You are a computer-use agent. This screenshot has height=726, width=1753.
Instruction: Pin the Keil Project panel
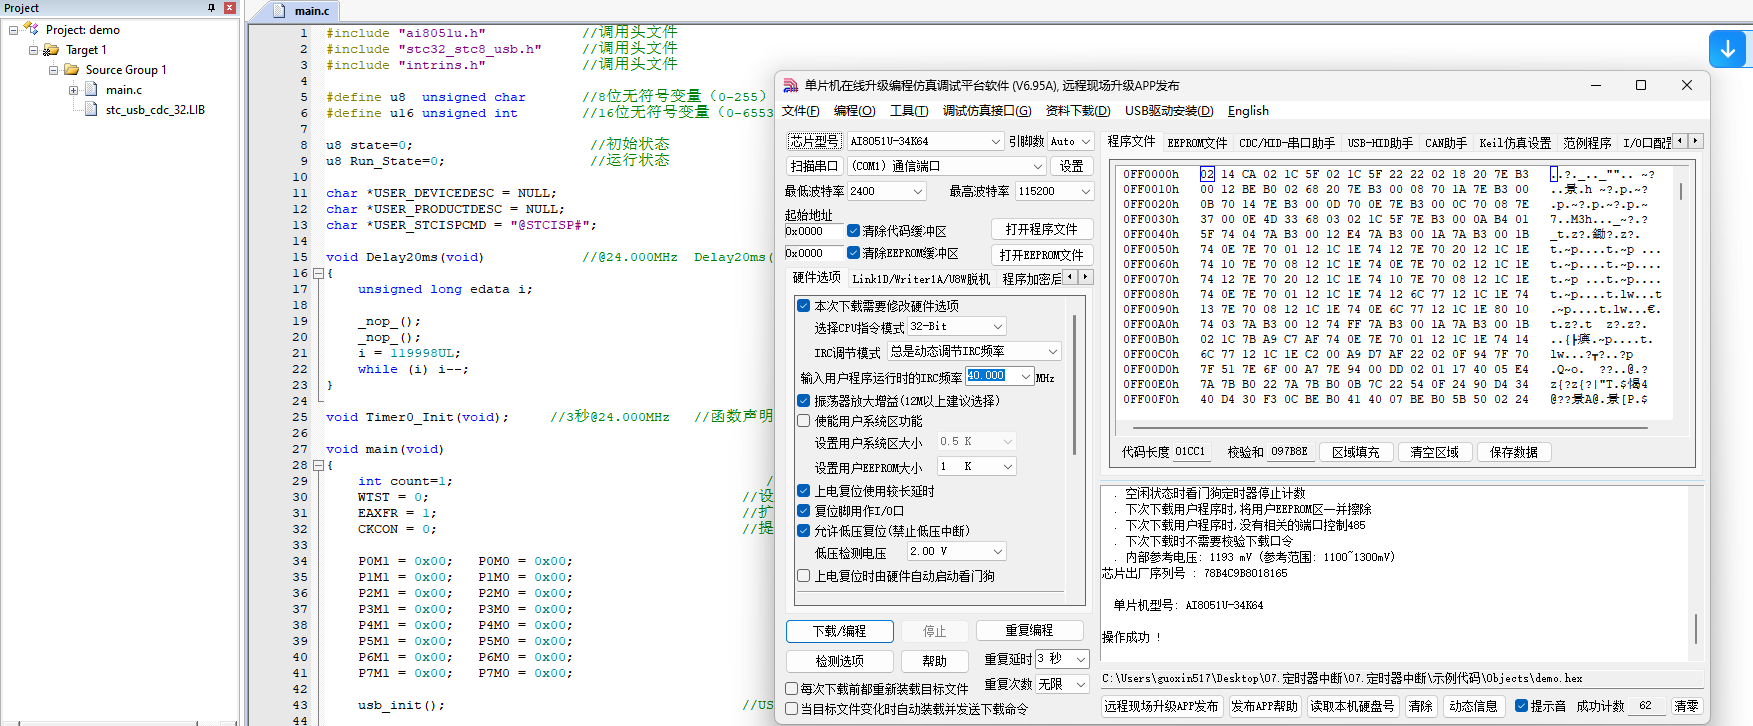coord(211,7)
